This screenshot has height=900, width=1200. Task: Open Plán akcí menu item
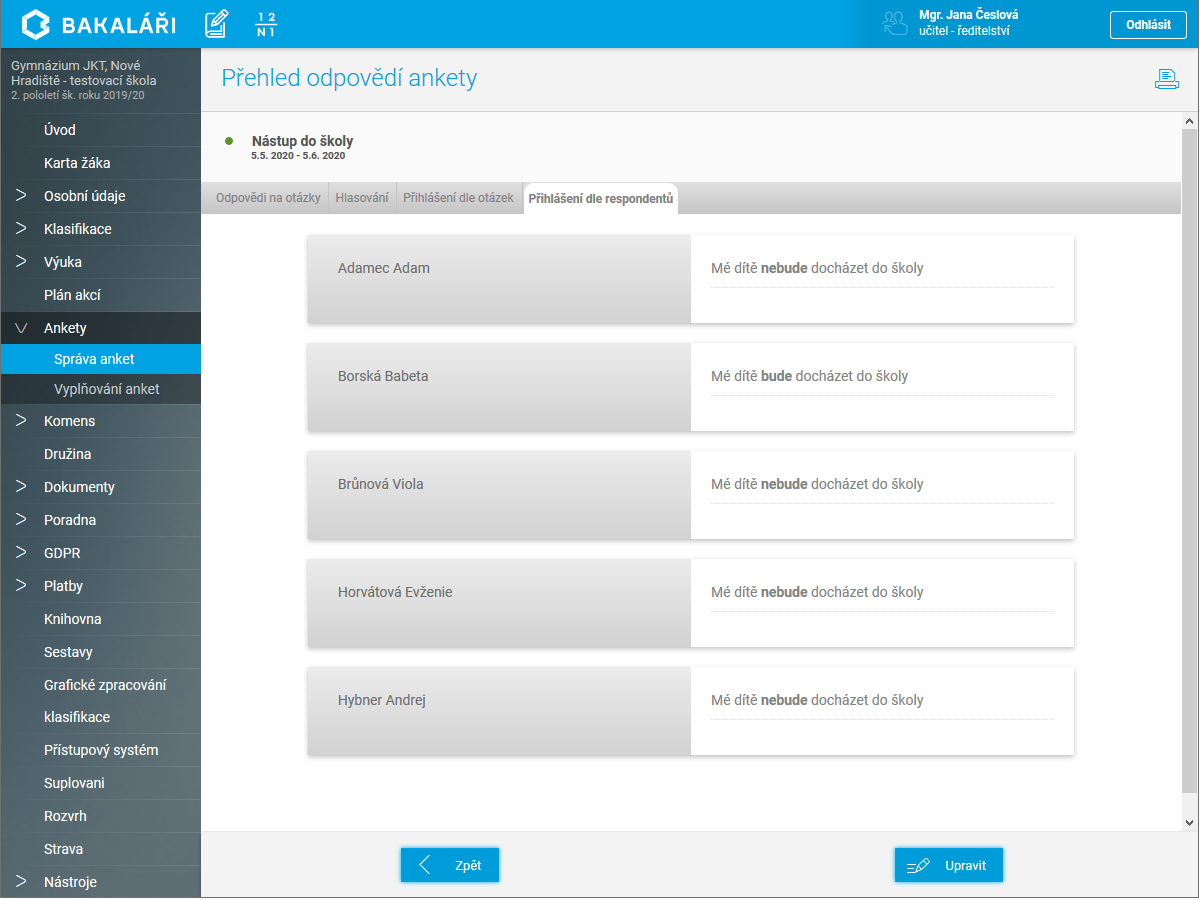(100, 295)
